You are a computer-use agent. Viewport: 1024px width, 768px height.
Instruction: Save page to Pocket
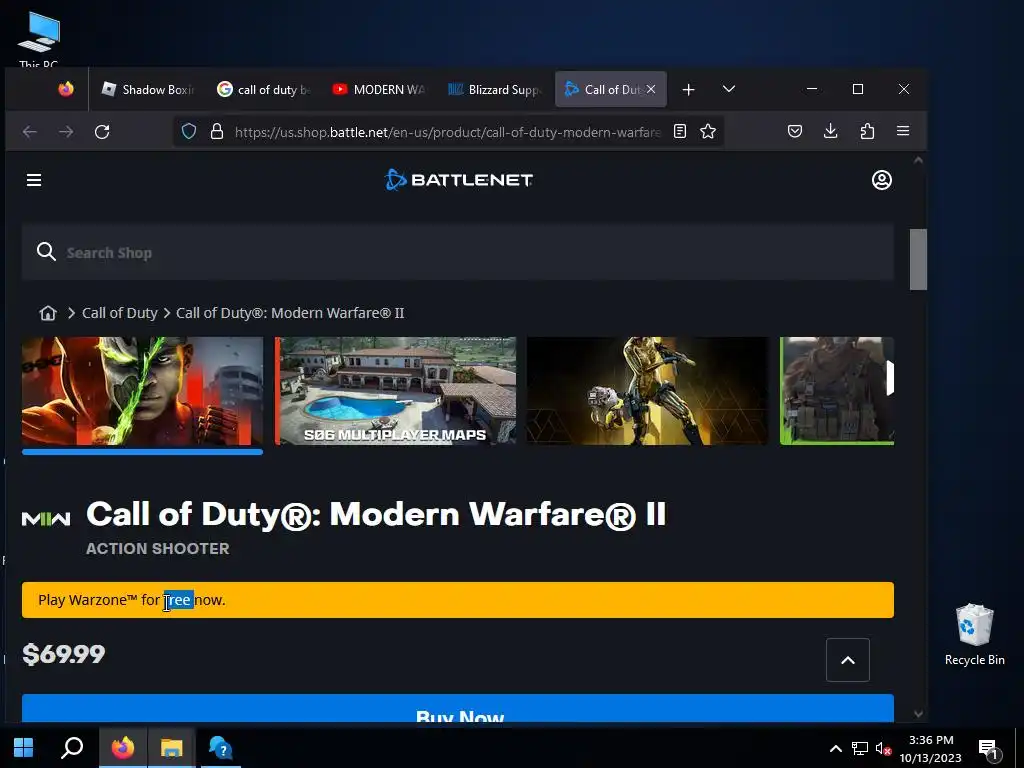pos(795,132)
